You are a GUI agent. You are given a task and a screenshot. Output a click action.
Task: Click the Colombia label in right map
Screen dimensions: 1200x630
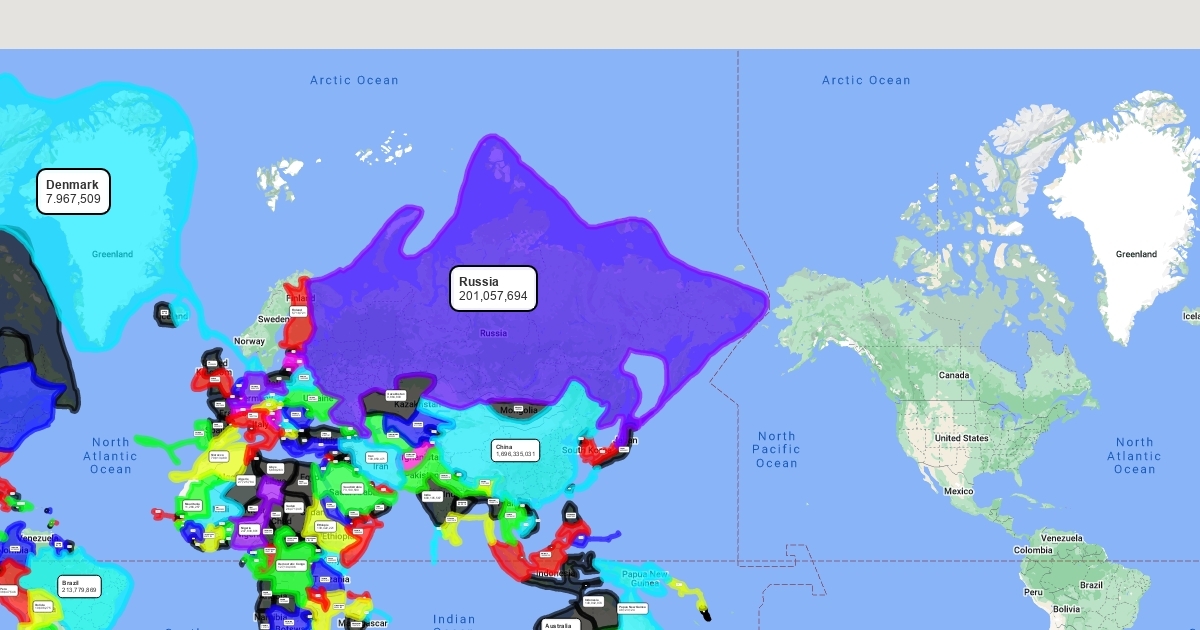(x=1032, y=550)
